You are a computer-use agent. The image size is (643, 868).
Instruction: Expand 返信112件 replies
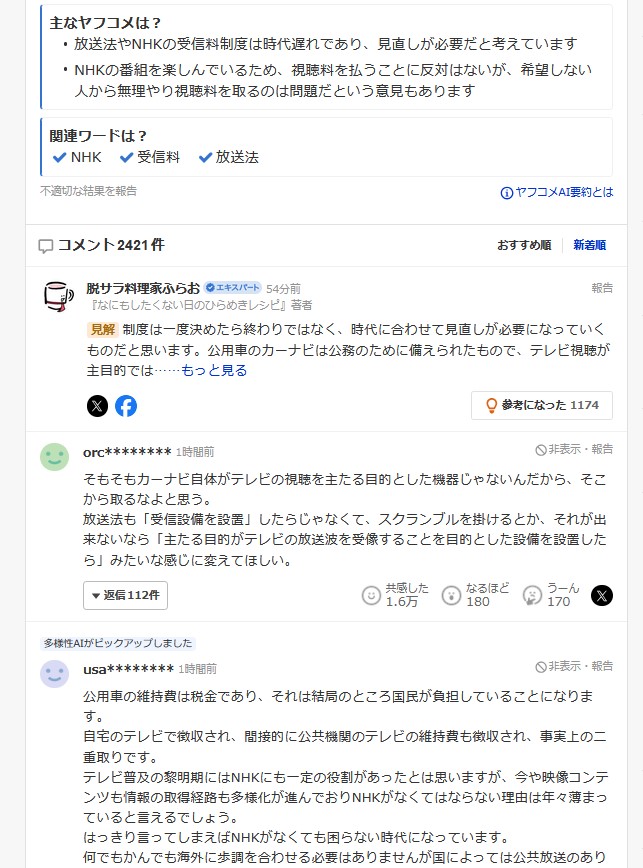point(126,596)
